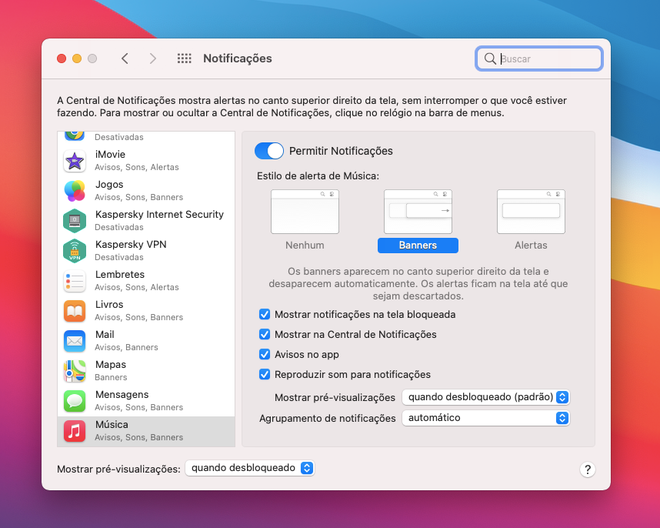
Task: Select iMovie in the app list
Action: [146, 161]
